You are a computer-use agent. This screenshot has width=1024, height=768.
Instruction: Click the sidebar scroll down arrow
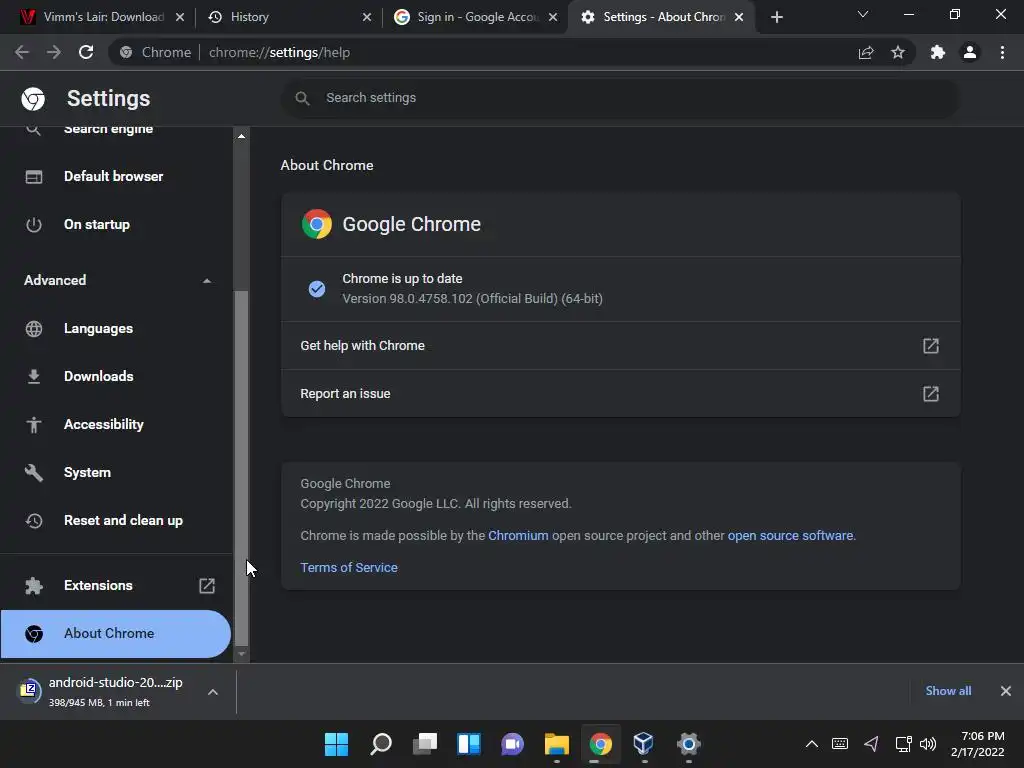pyautogui.click(x=241, y=654)
